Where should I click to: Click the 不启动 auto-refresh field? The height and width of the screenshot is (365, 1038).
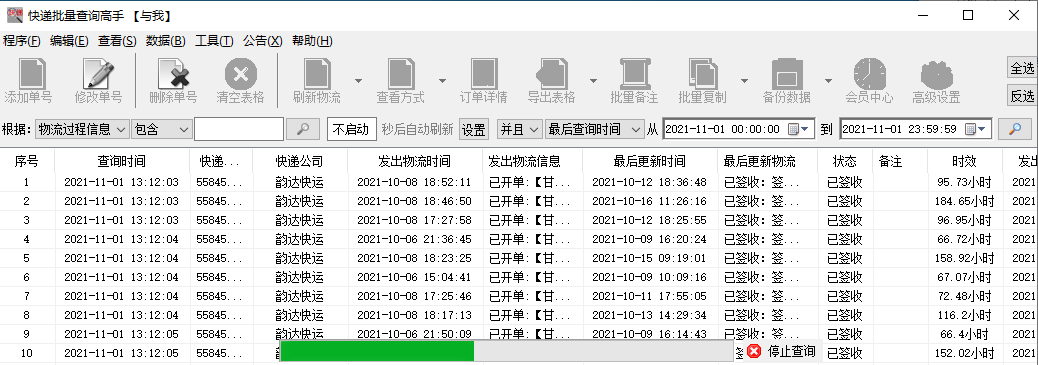click(x=352, y=129)
